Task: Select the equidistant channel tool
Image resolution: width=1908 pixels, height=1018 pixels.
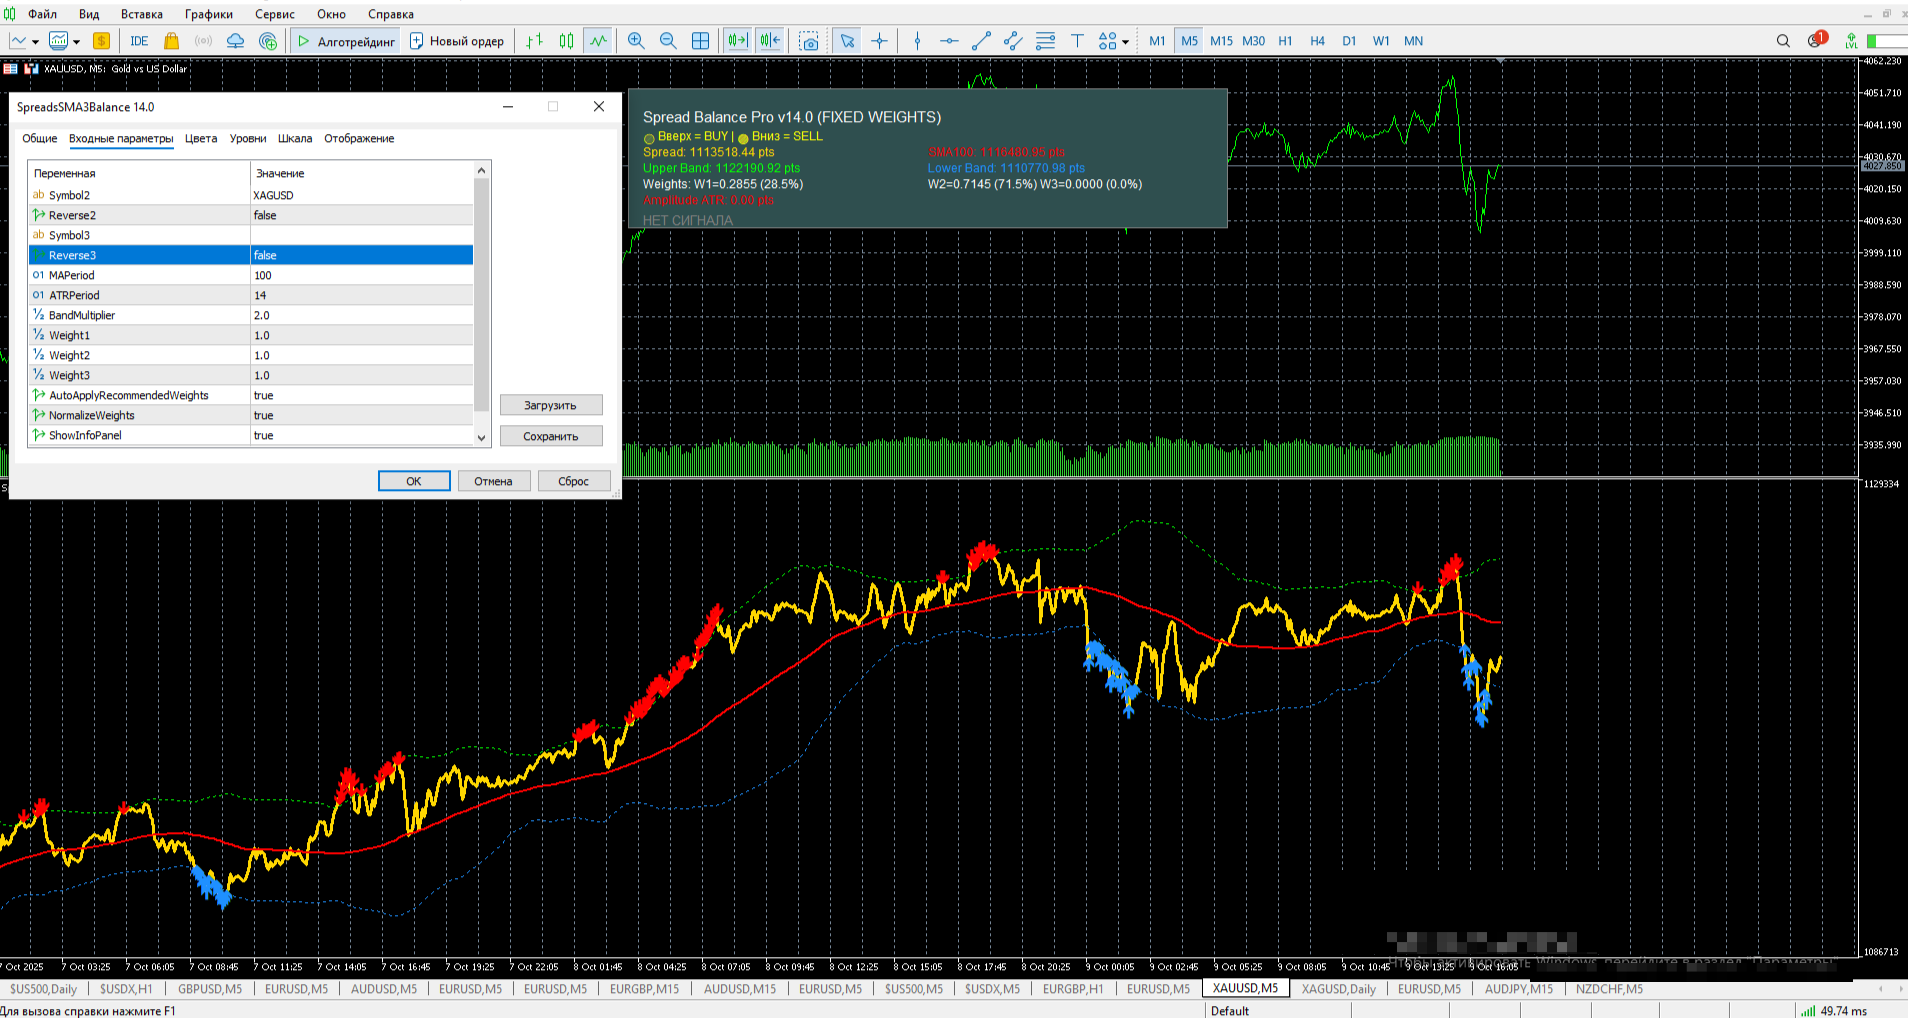Action: 1013,41
